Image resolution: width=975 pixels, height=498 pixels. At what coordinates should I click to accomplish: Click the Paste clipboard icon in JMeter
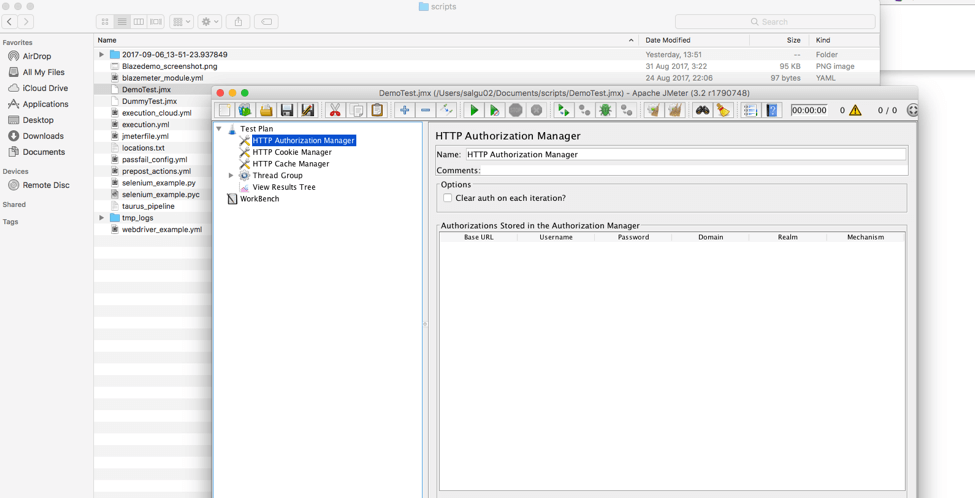point(377,111)
